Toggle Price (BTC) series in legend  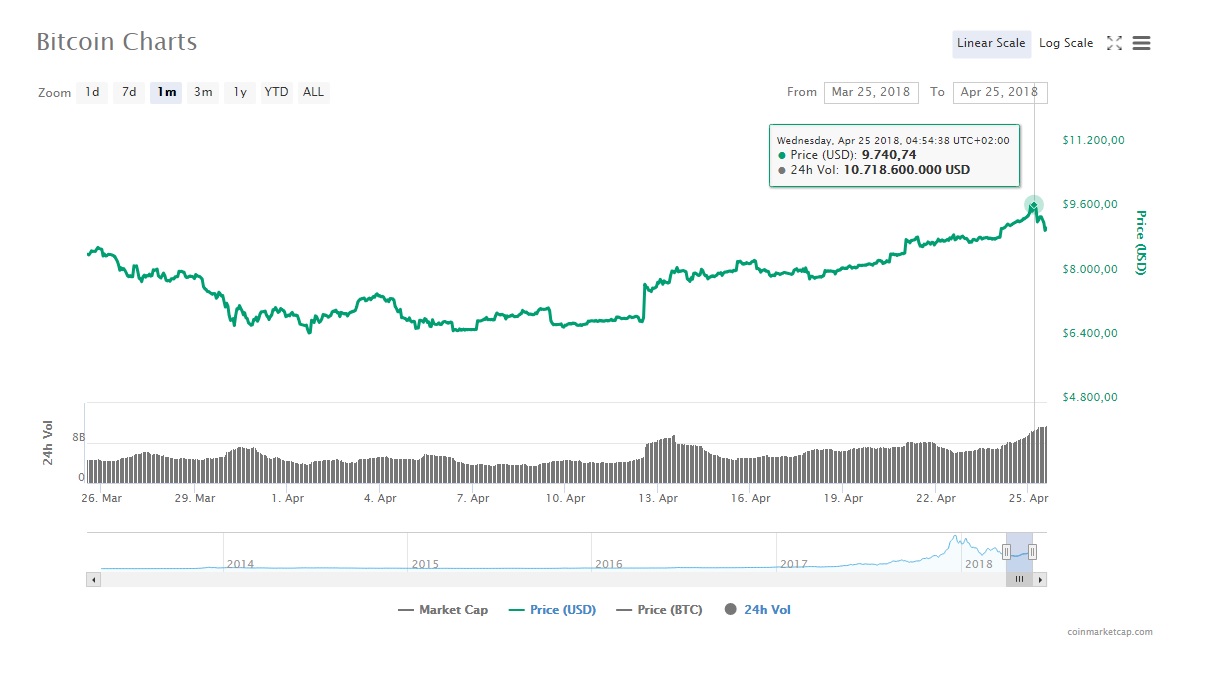point(660,610)
